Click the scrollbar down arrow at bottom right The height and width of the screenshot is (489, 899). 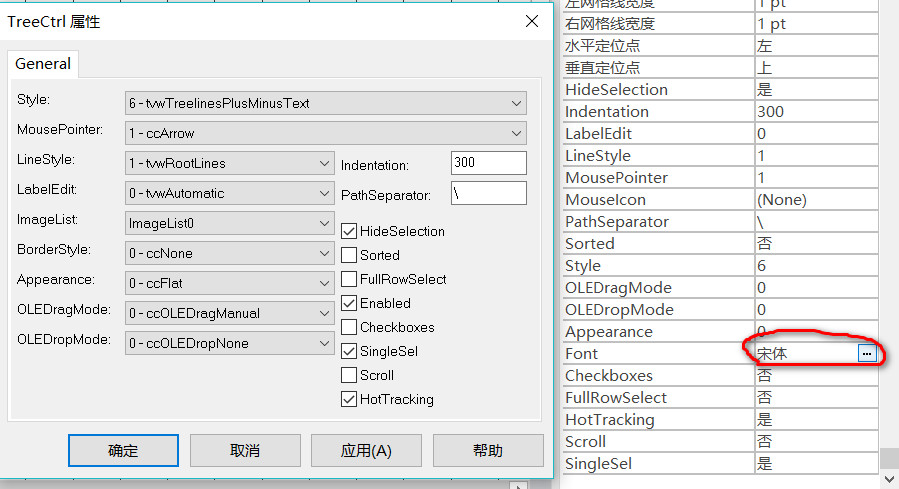pos(889,479)
